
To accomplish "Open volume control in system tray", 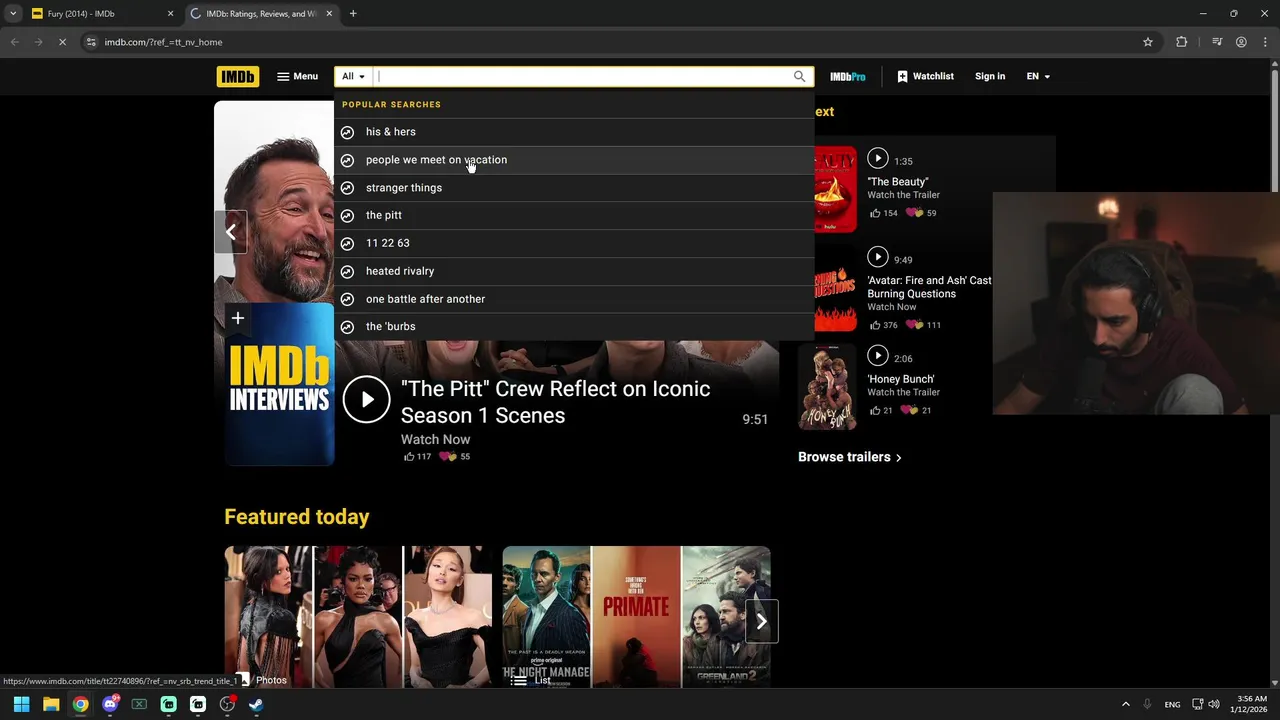I will coord(1214,704).
